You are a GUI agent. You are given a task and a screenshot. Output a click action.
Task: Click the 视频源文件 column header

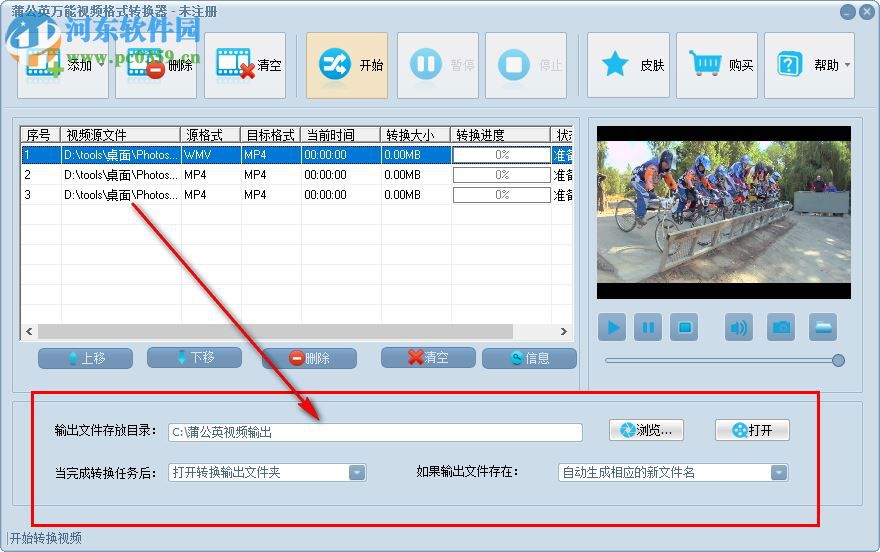121,135
